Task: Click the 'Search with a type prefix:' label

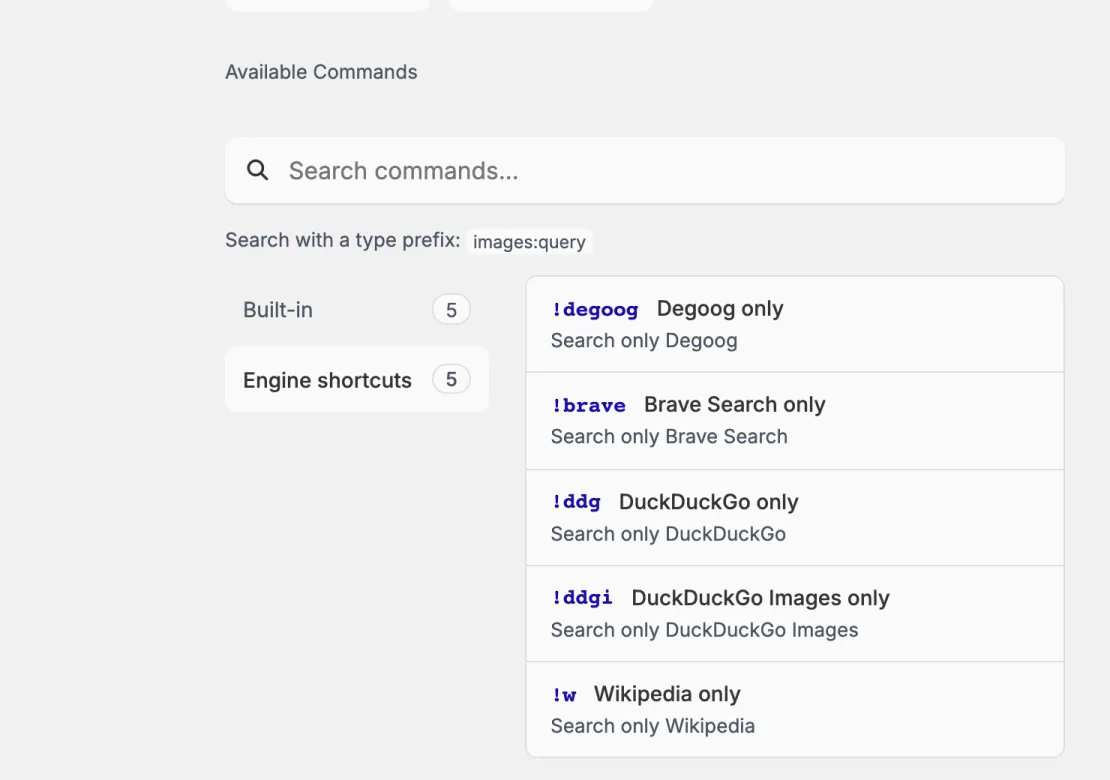Action: click(x=343, y=241)
